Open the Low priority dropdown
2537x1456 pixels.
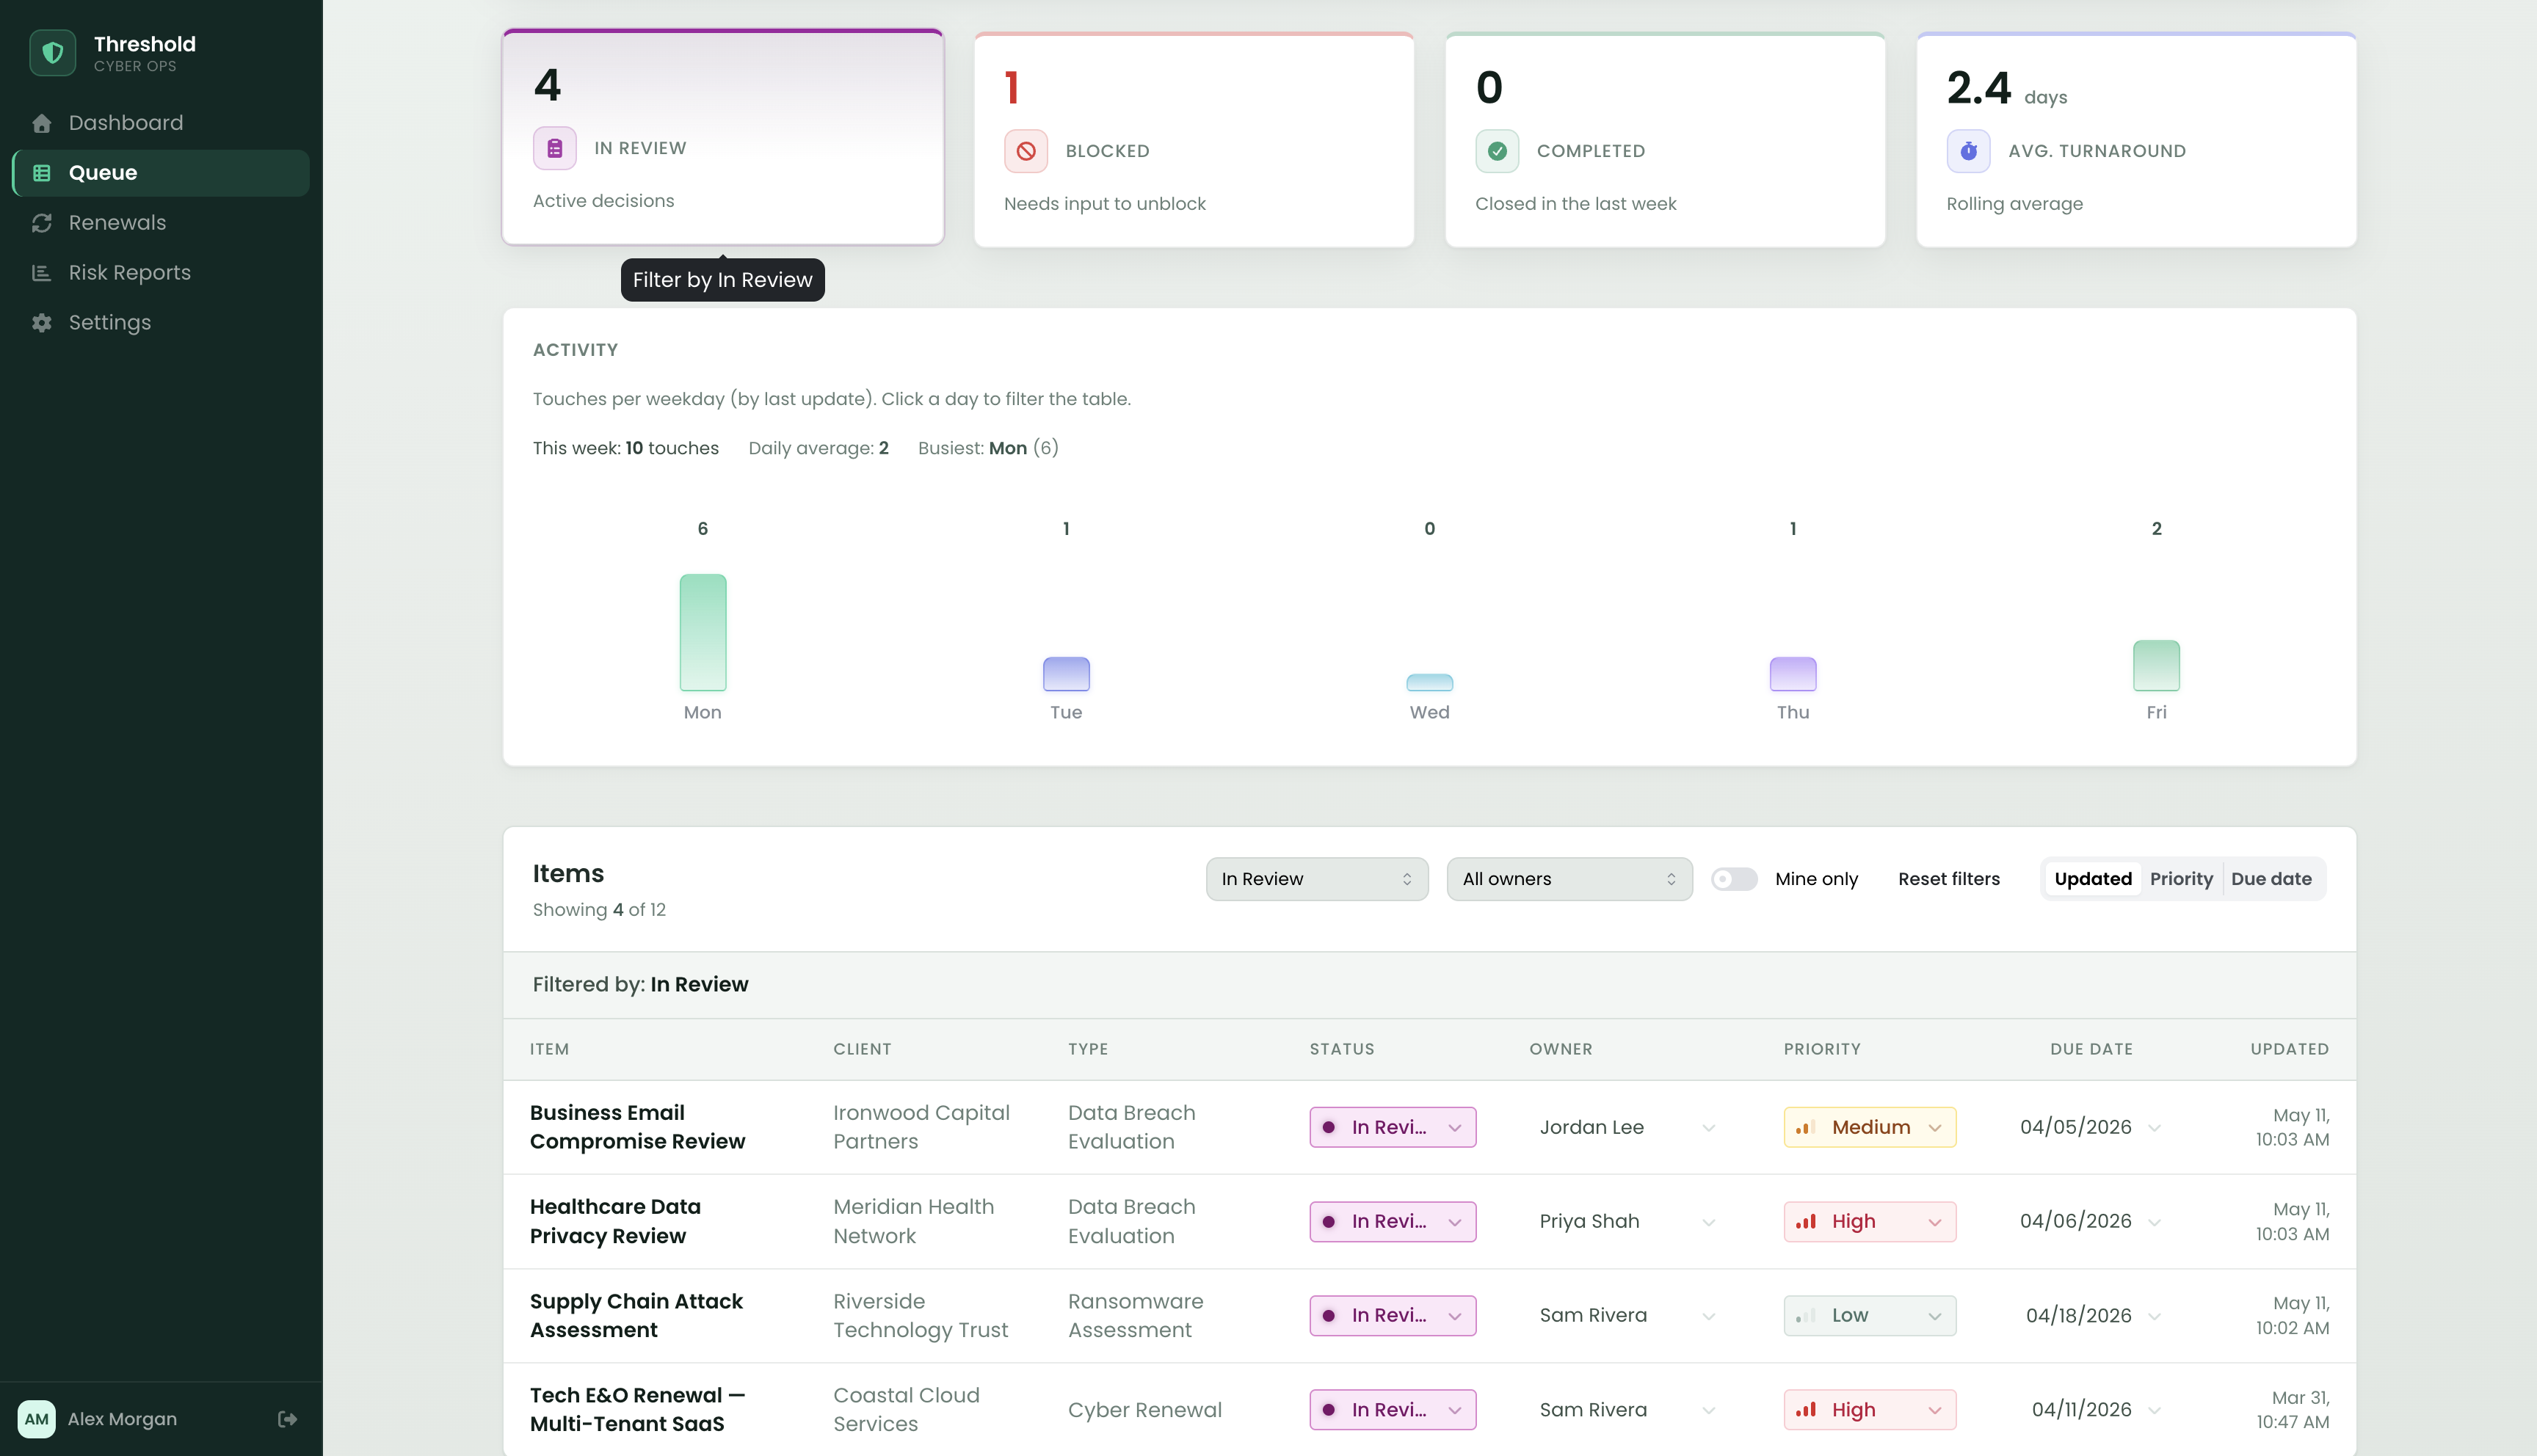(x=1869, y=1316)
